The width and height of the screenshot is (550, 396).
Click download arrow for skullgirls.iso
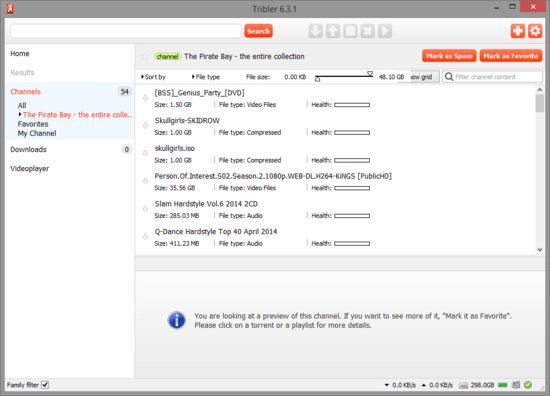[145, 153]
